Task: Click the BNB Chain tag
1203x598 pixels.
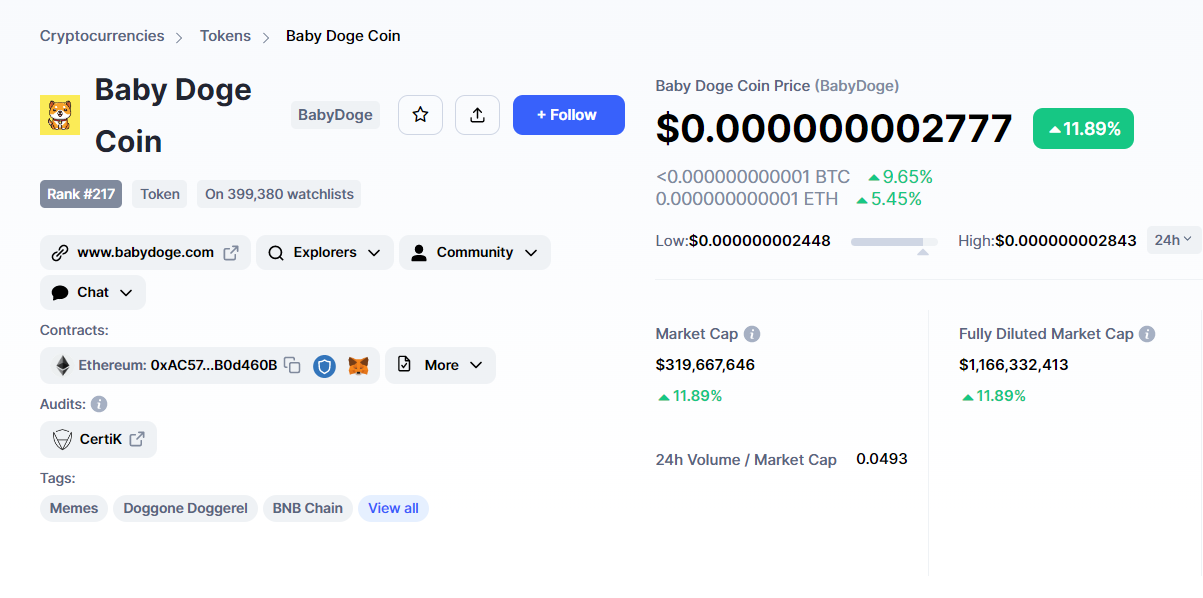Action: click(x=308, y=508)
